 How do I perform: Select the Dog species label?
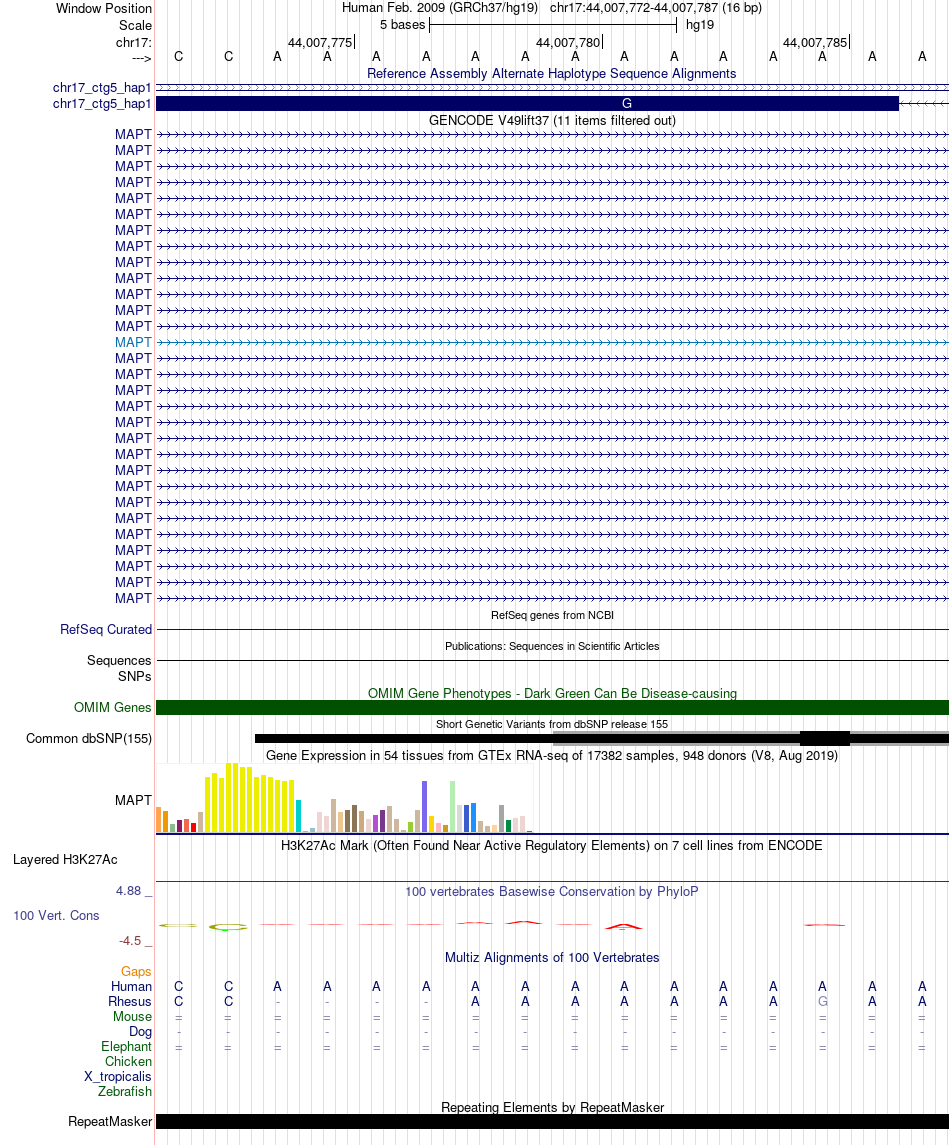pos(140,1032)
